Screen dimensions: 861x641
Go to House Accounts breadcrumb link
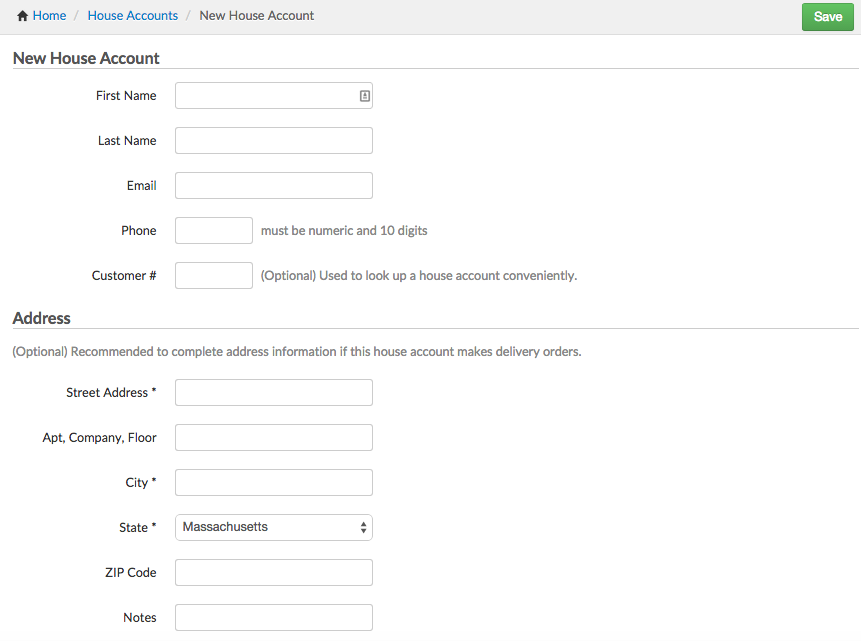tap(132, 16)
